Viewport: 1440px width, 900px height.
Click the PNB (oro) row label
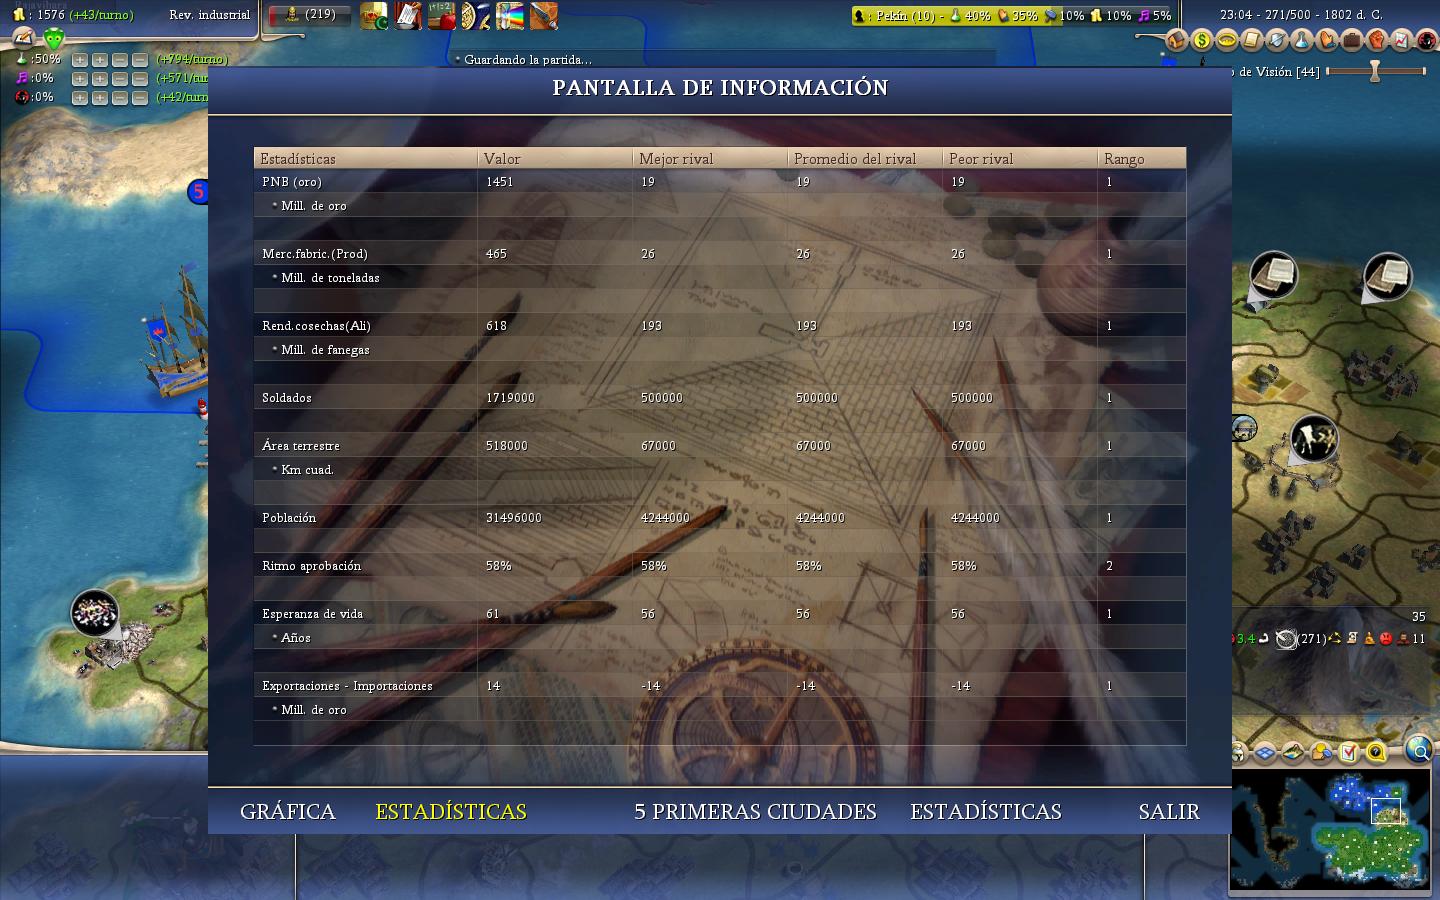click(292, 182)
